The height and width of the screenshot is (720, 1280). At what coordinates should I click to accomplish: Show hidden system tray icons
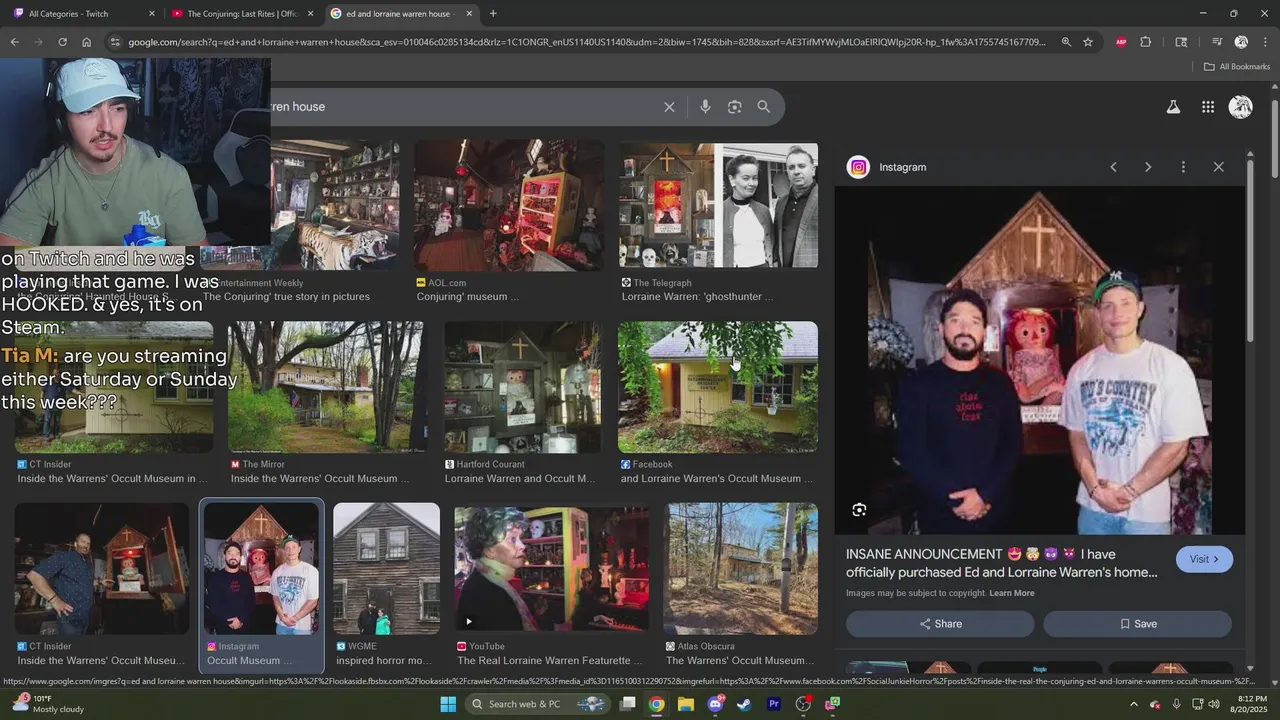click(x=1134, y=704)
